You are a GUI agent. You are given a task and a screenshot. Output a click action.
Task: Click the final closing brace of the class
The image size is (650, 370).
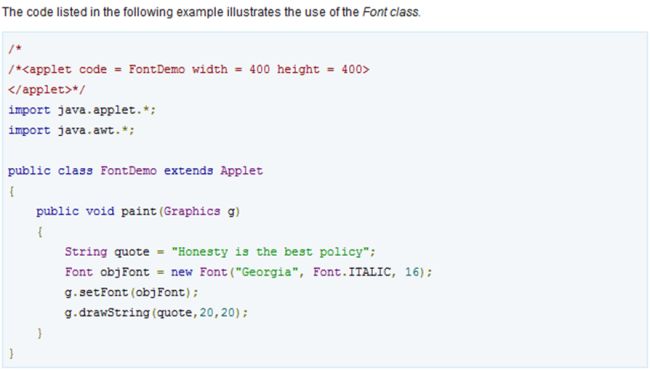pyautogui.click(x=12, y=353)
